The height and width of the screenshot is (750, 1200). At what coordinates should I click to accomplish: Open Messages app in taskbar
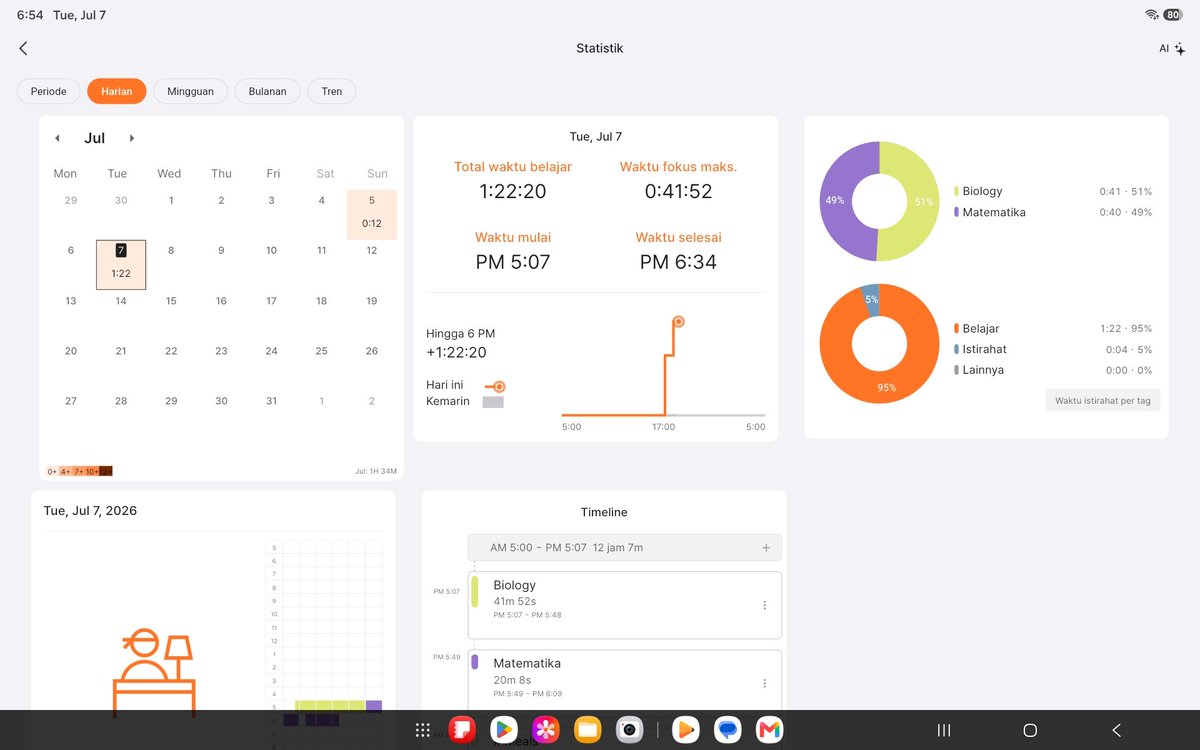tap(727, 730)
